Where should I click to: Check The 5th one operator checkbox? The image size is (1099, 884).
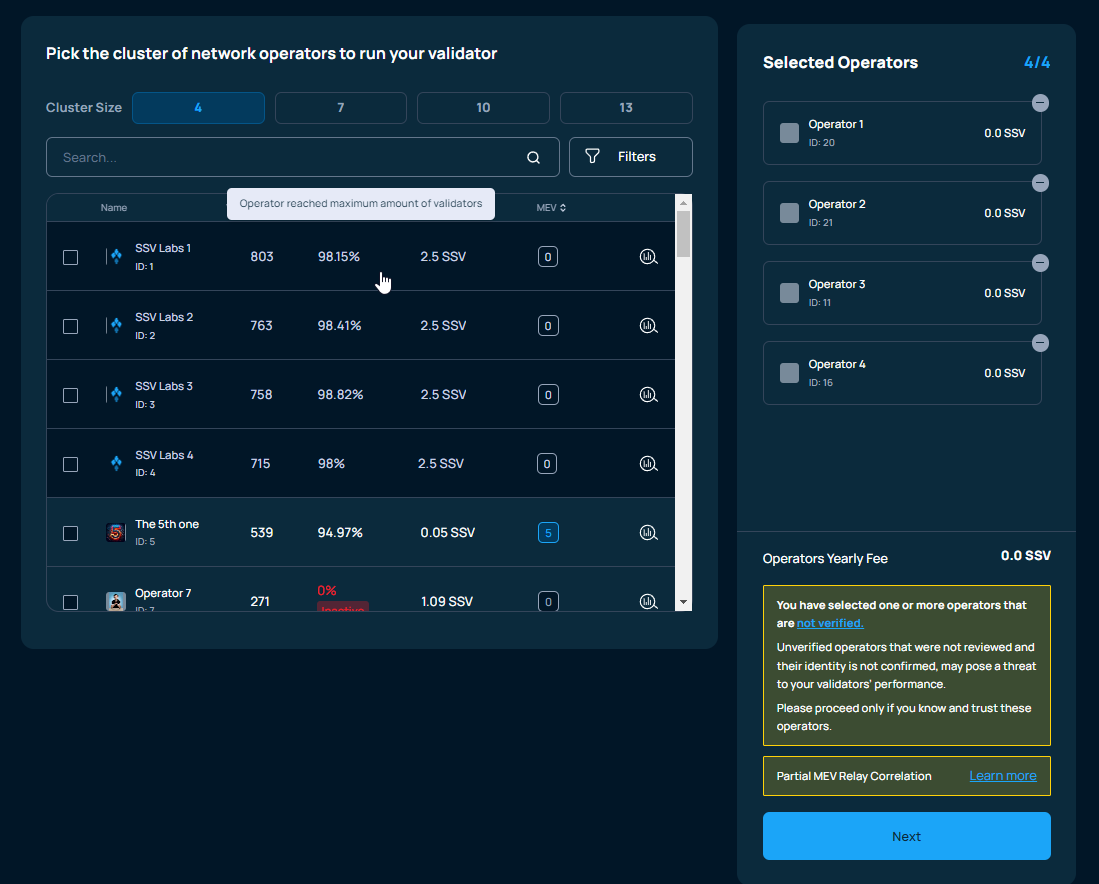click(70, 533)
